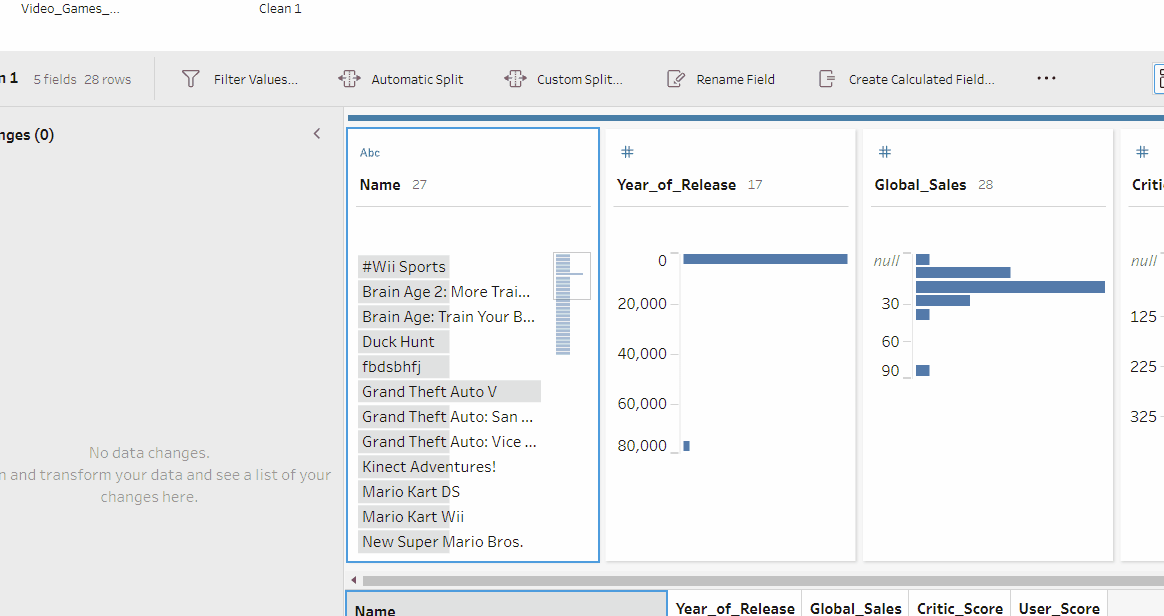The width and height of the screenshot is (1164, 616).
Task: Click User_Score column header in grid
Action: pos(1059,603)
